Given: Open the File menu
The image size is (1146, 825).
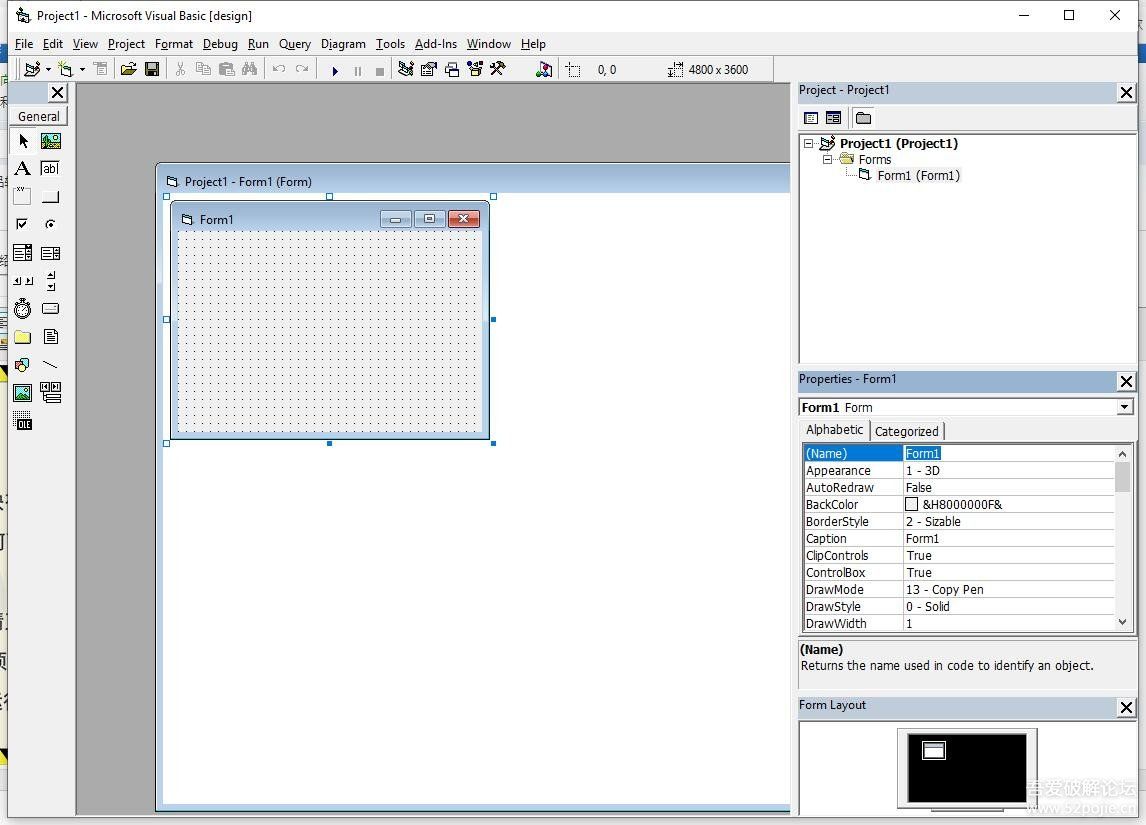Looking at the screenshot, I should [x=23, y=44].
